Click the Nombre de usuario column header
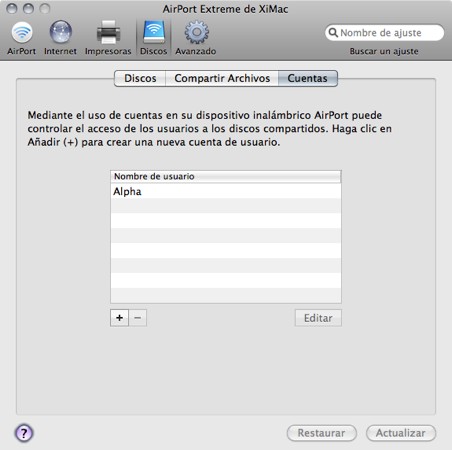Image resolution: width=452 pixels, height=450 pixels. (226, 176)
